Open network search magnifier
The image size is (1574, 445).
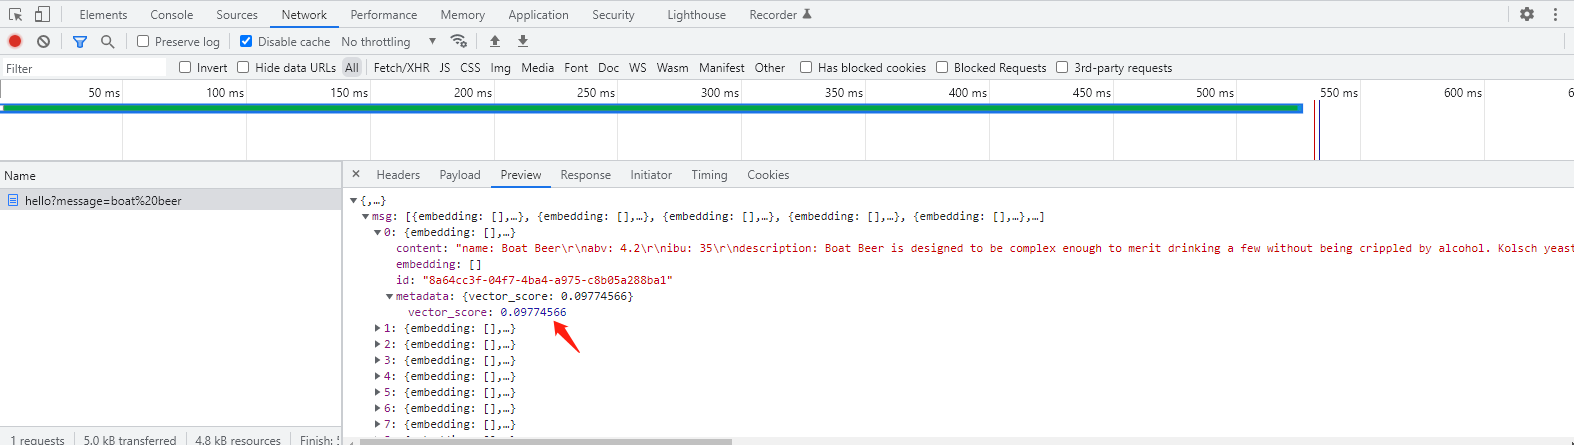[x=107, y=41]
